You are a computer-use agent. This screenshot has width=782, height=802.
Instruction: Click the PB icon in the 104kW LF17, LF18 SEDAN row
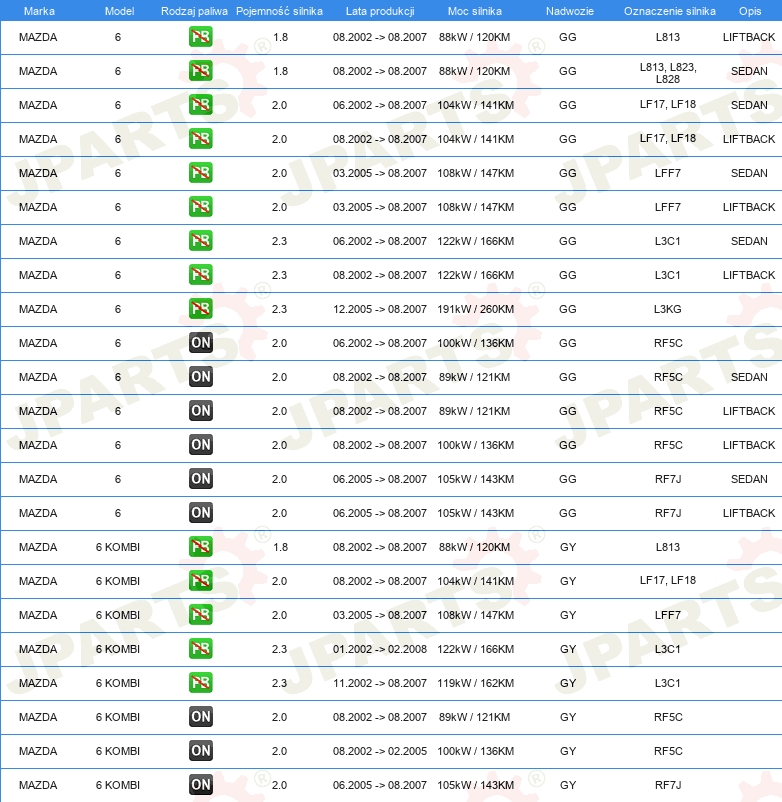click(200, 105)
